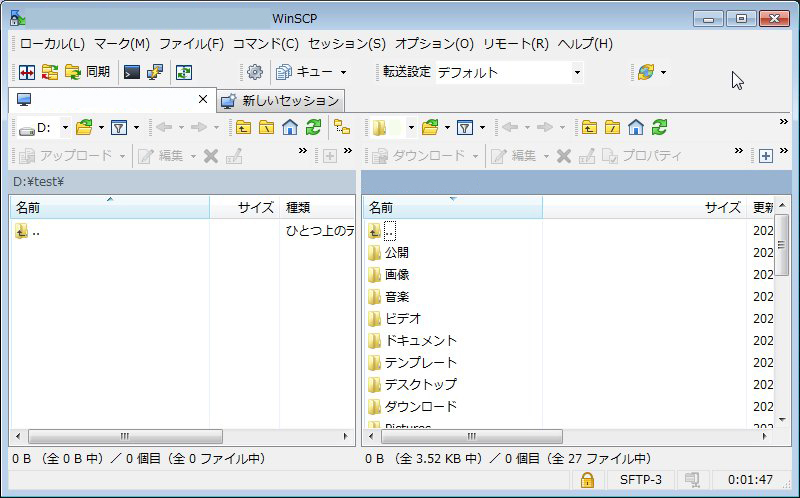Click the local open directory folder icon

(84, 128)
